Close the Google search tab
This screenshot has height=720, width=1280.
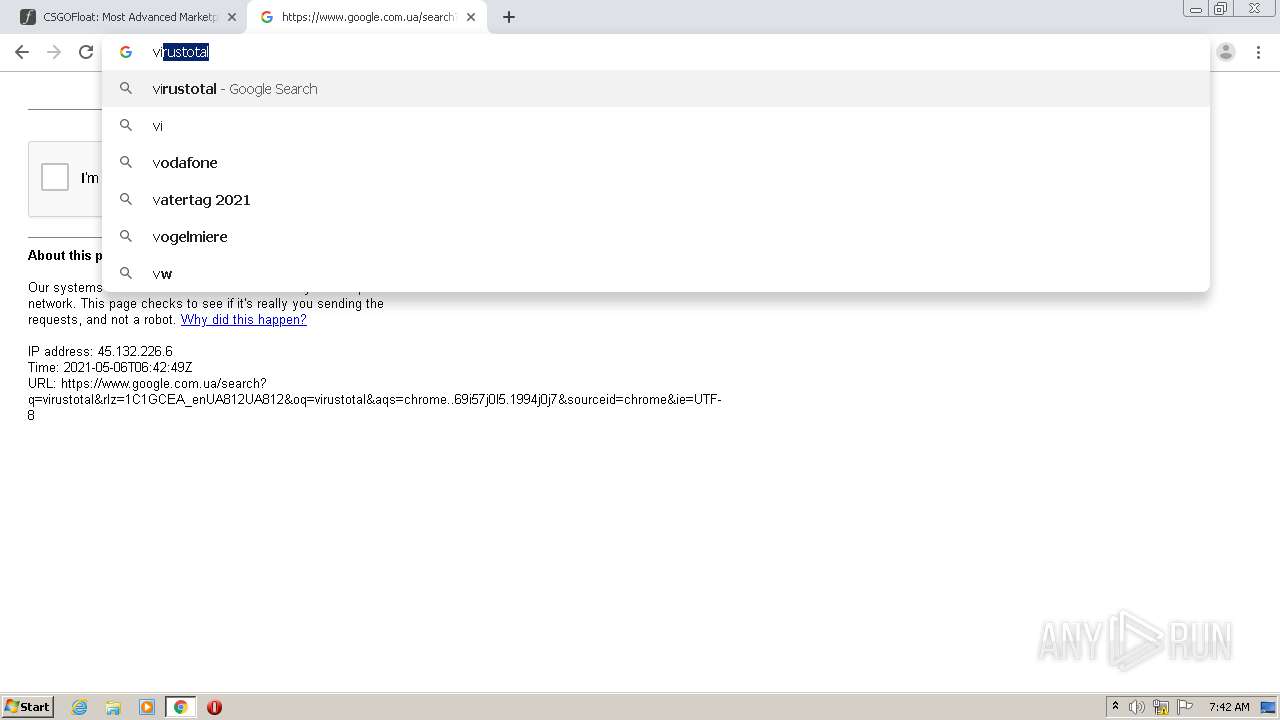(471, 17)
